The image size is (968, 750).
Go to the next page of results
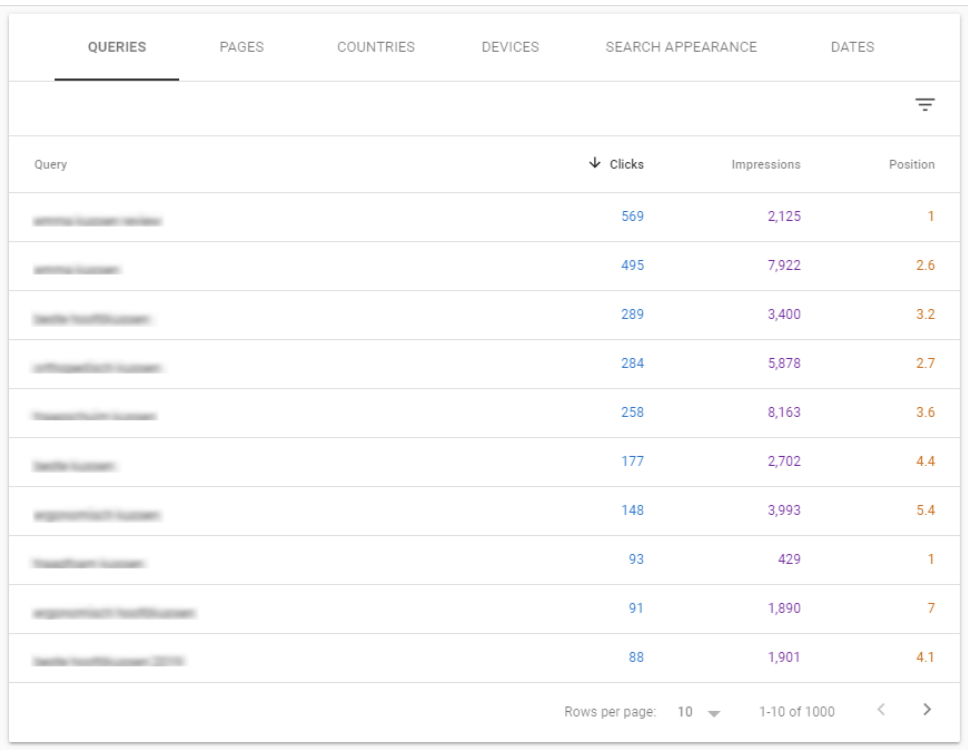pyautogui.click(x=927, y=711)
